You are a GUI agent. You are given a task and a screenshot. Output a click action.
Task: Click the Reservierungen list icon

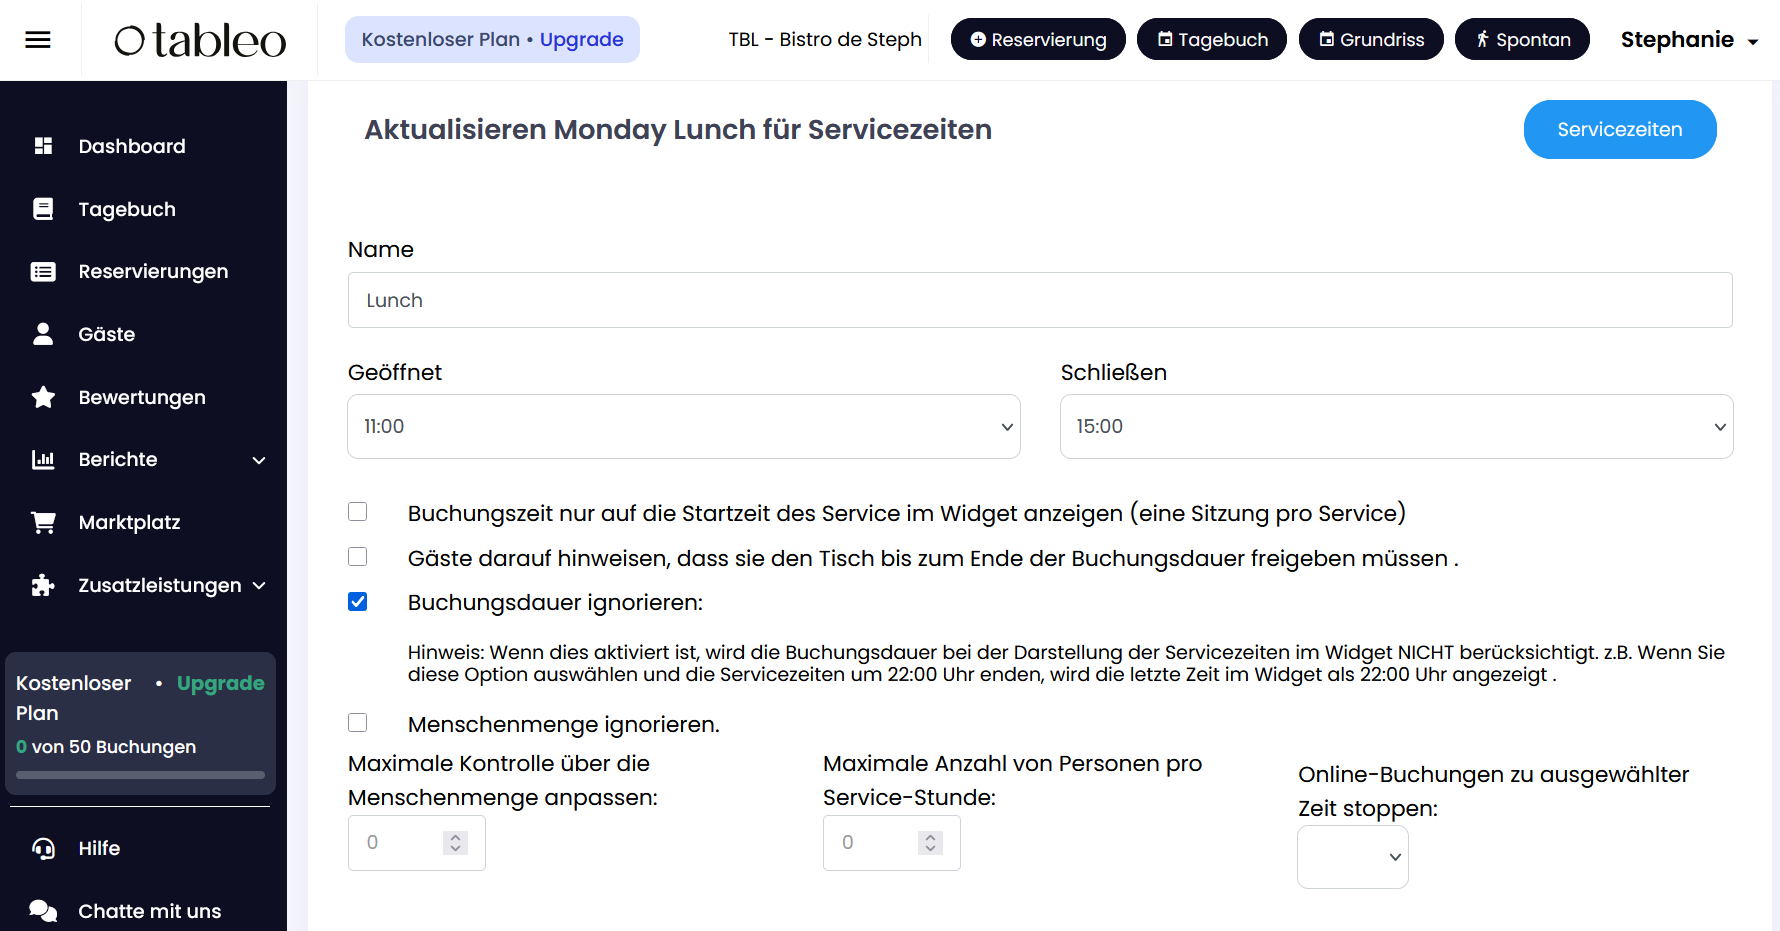tap(43, 272)
